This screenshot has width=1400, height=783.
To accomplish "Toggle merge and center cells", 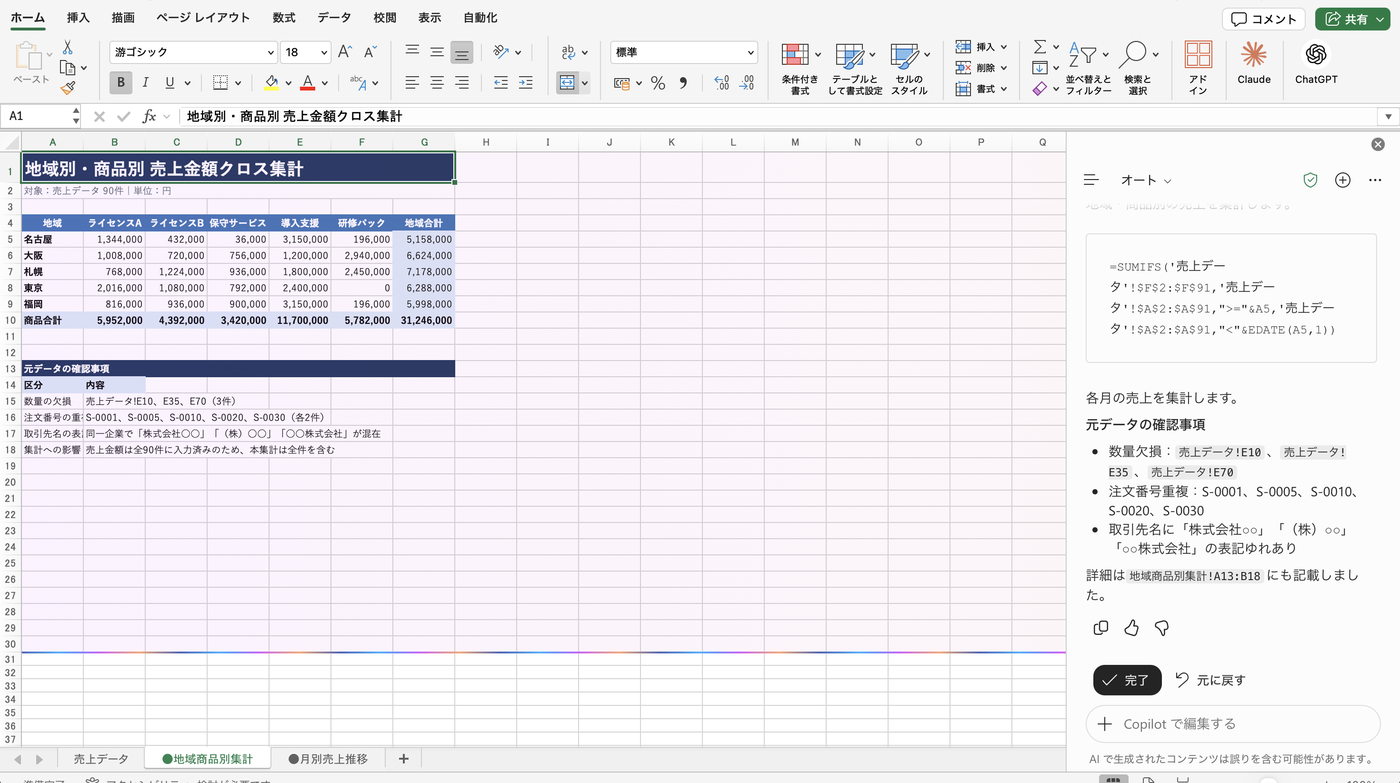I will coord(567,83).
